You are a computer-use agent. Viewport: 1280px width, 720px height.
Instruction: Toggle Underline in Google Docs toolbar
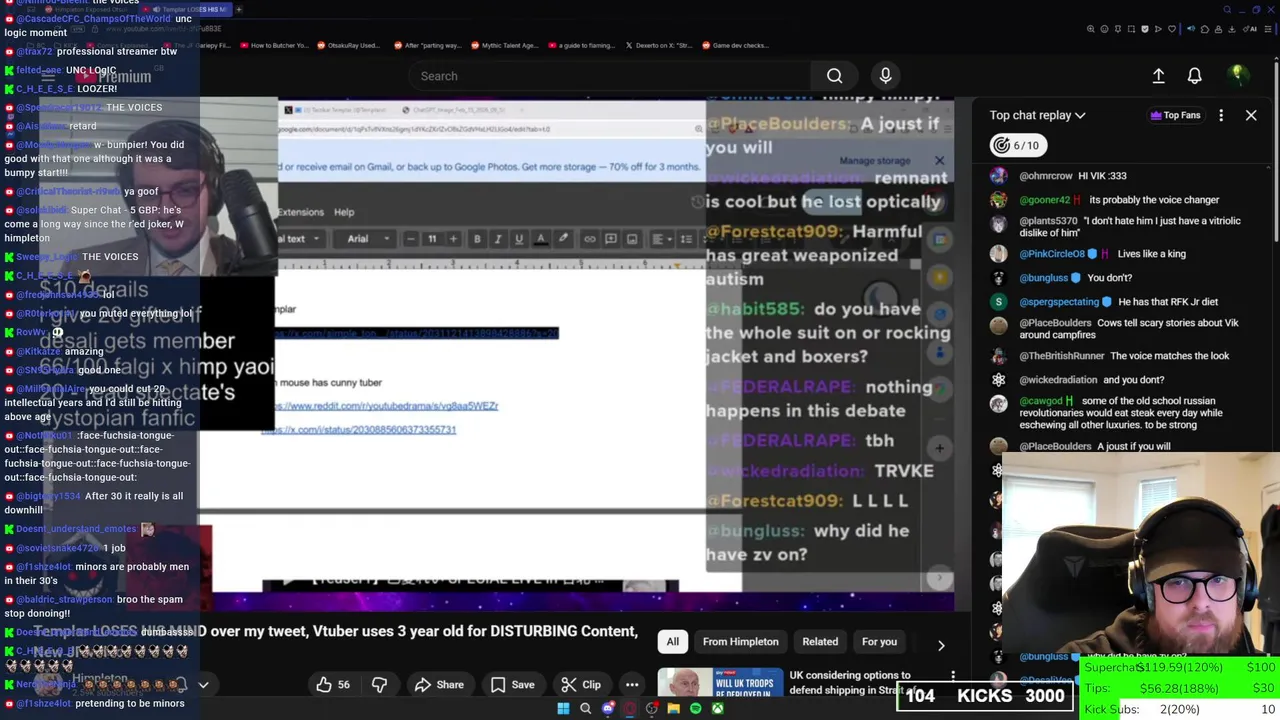click(x=518, y=239)
